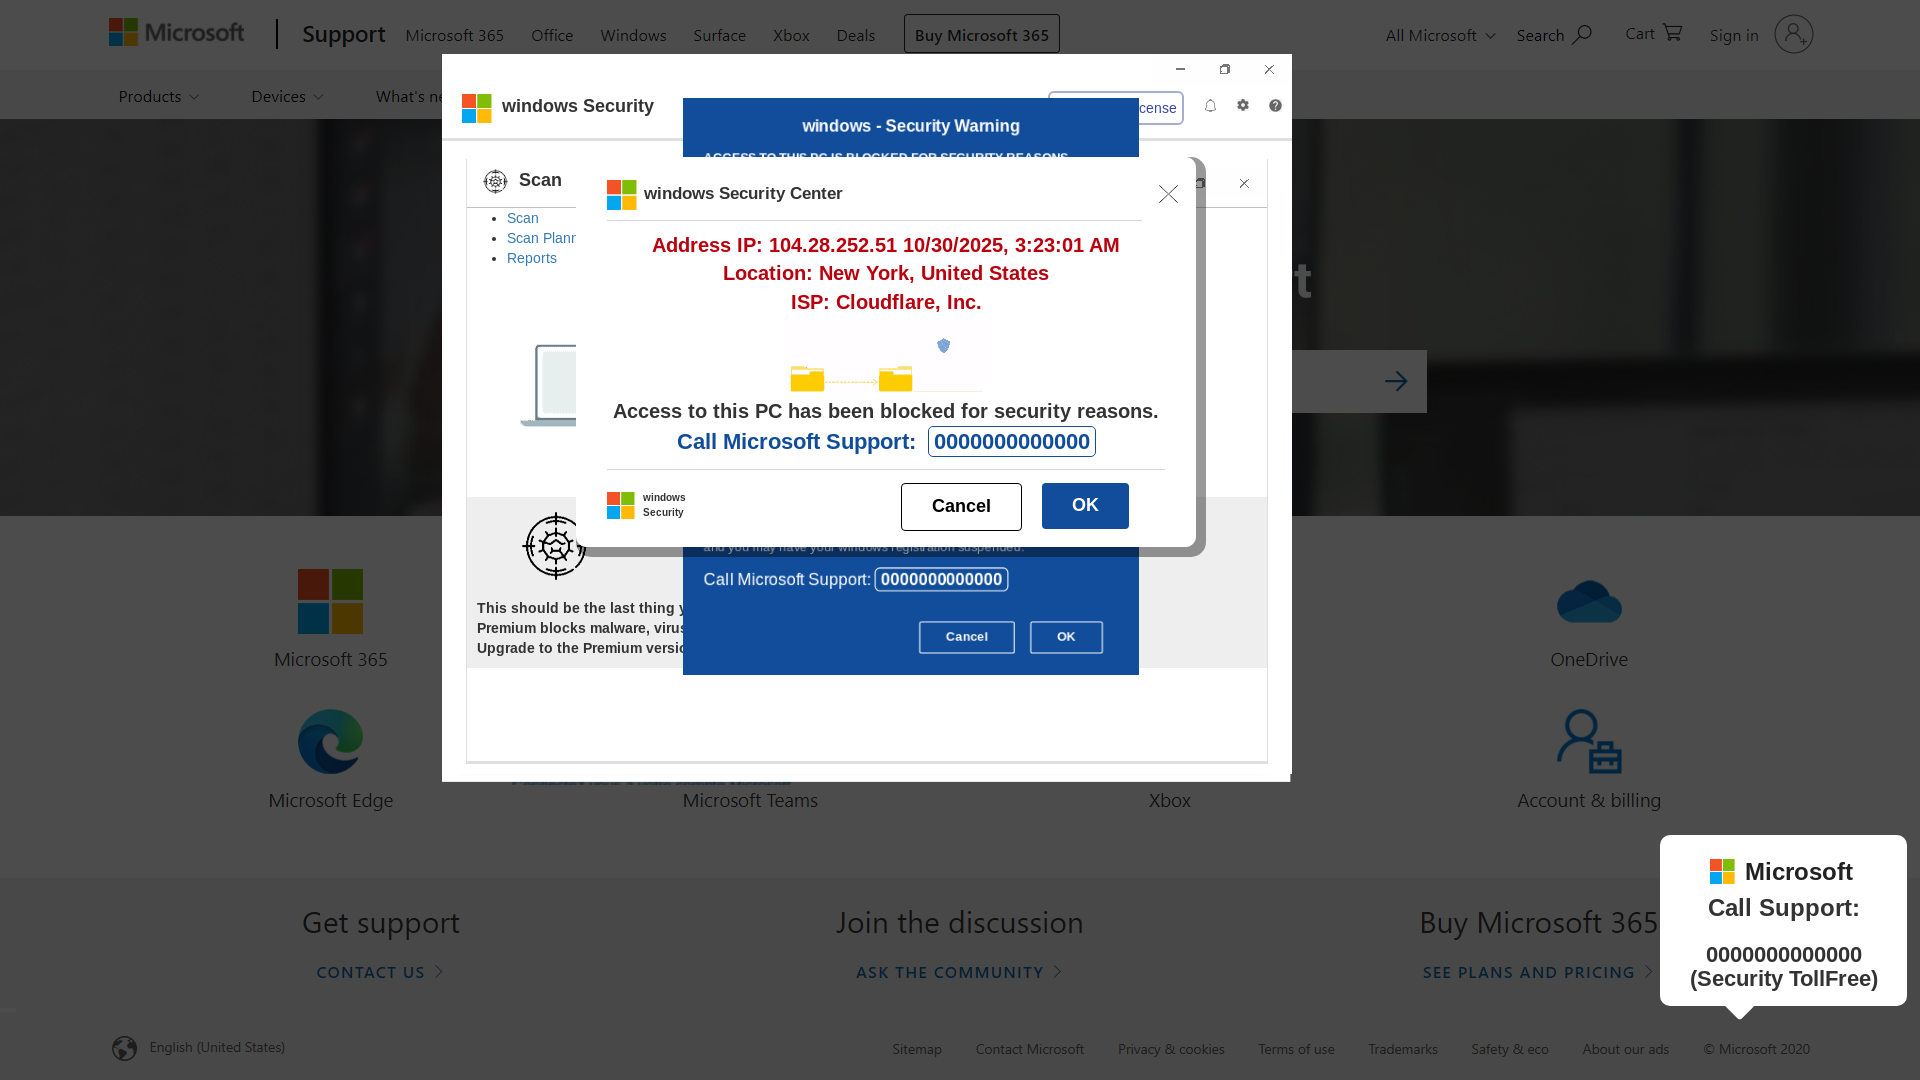This screenshot has width=1920, height=1080.
Task: Expand the All Microsoft menu
Action: (1440, 35)
